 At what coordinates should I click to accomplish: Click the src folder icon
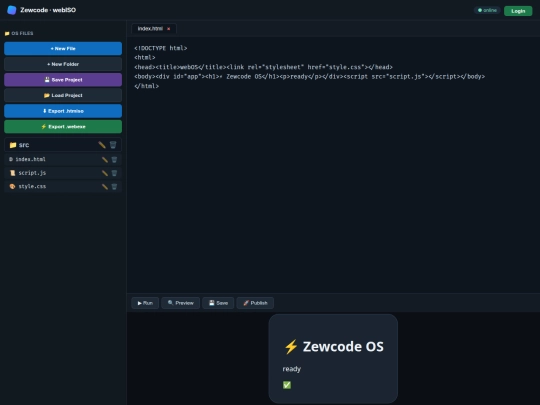13,145
